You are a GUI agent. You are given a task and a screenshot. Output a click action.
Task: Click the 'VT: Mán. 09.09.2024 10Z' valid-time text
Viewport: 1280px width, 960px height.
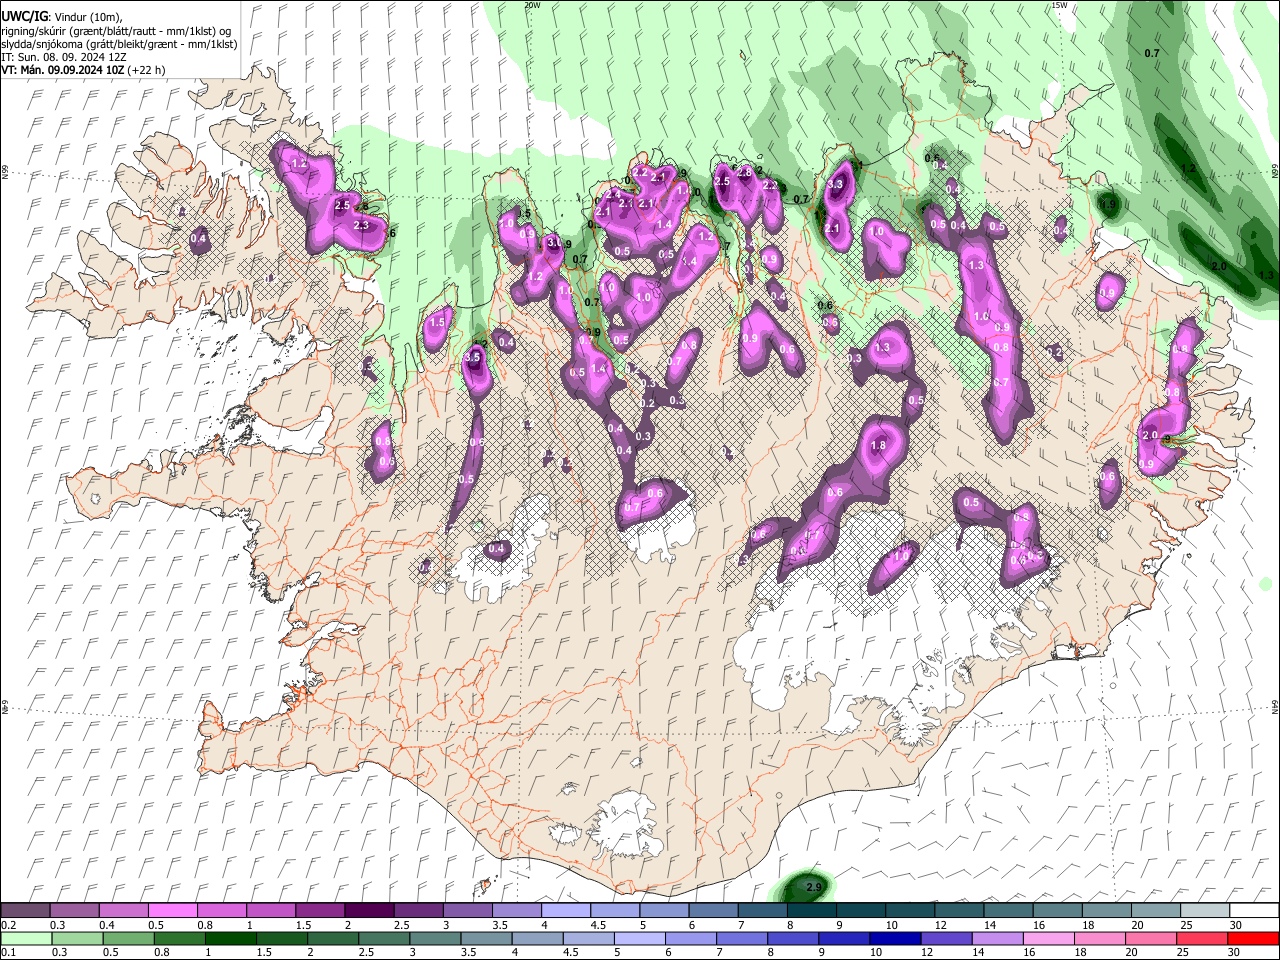point(63,70)
